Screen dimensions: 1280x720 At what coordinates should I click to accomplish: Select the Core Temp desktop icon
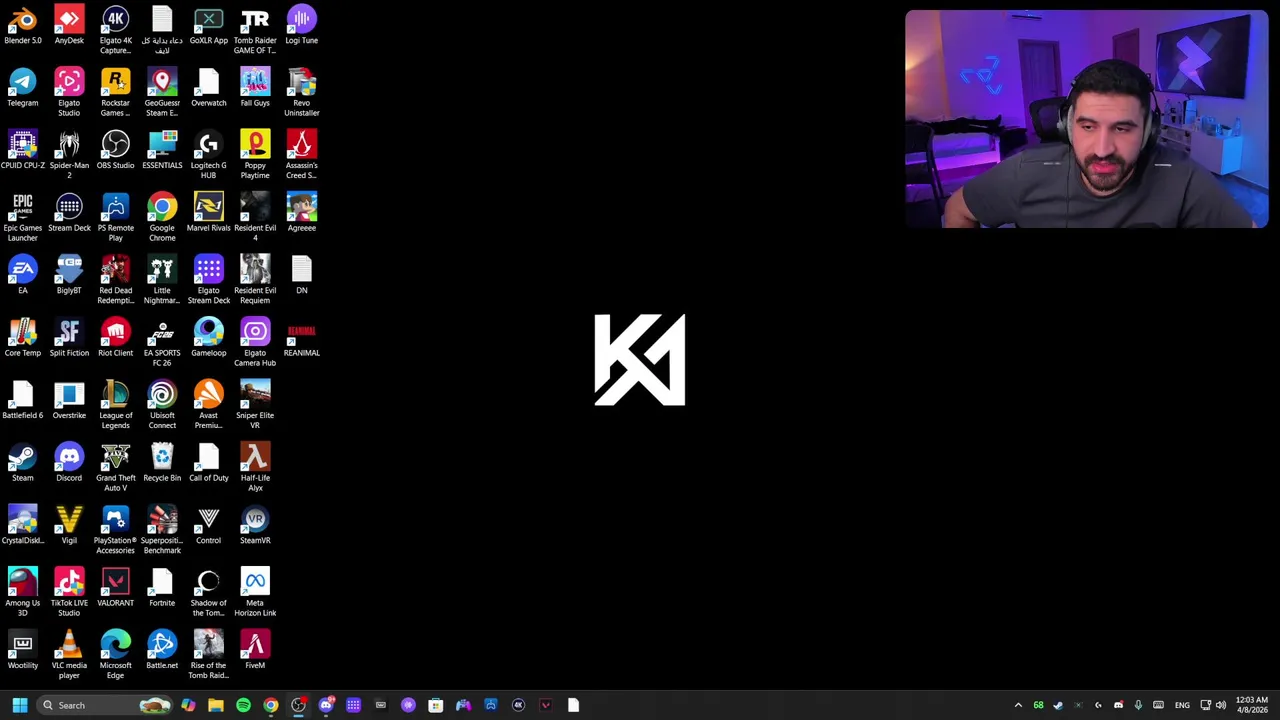point(23,339)
